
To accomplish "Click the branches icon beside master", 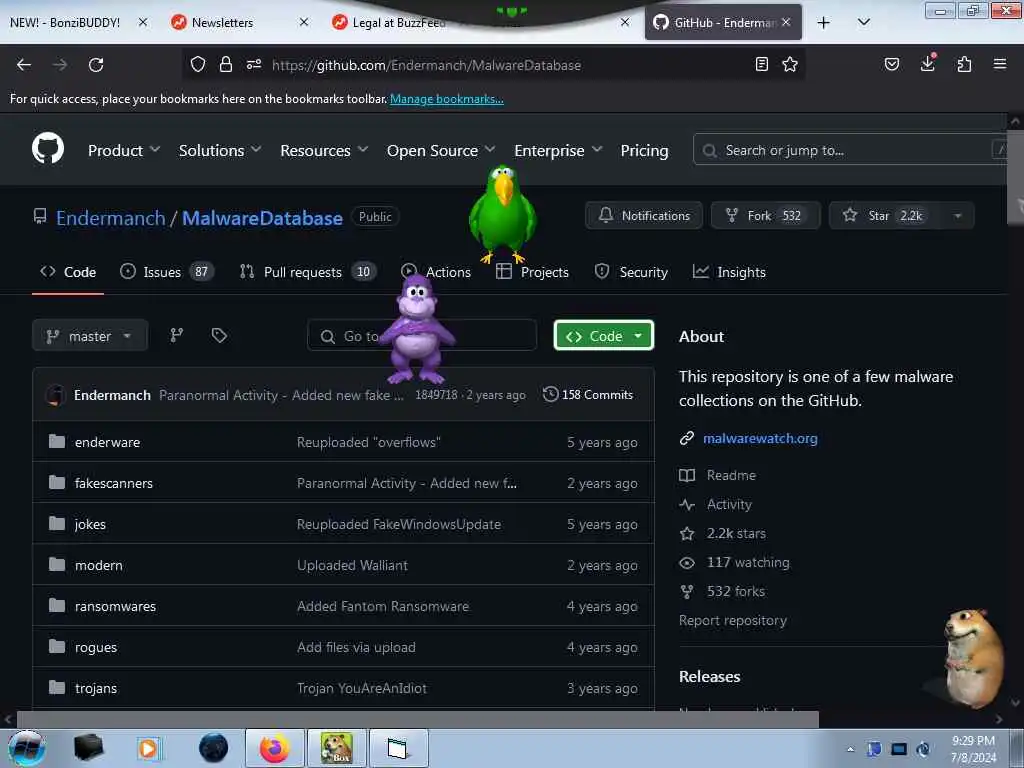I will click(x=176, y=335).
